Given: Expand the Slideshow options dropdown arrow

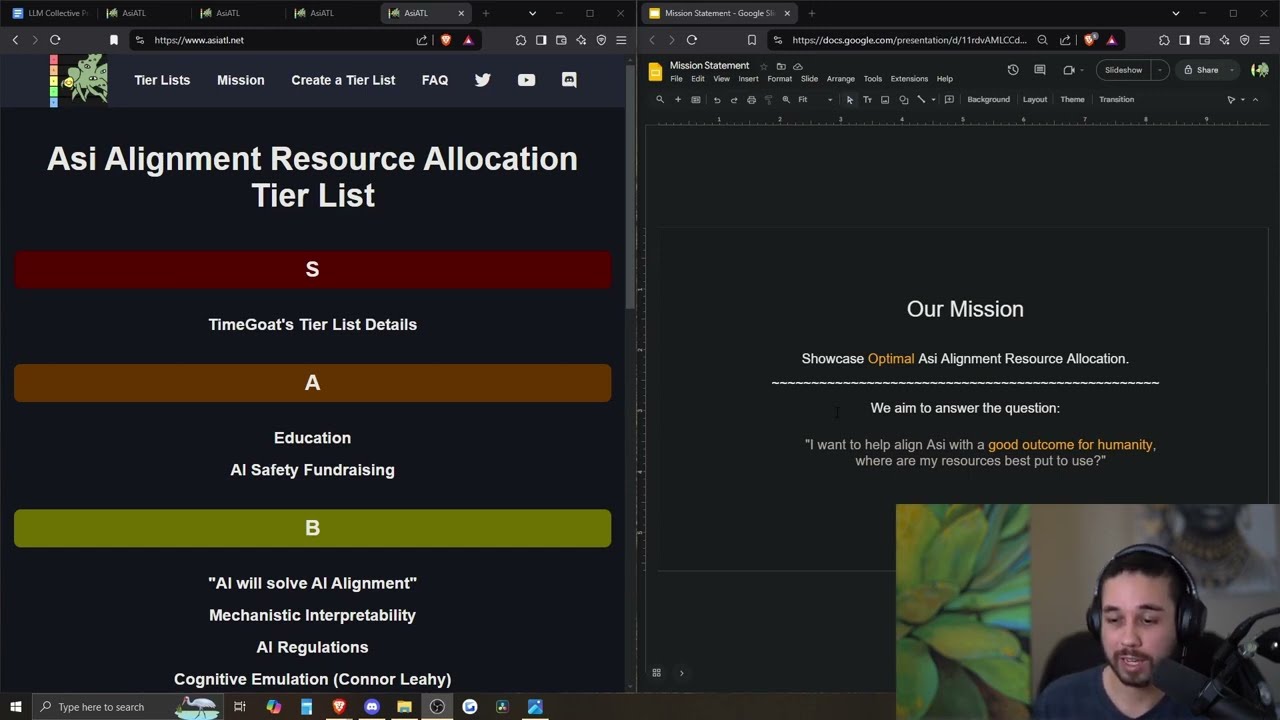Looking at the screenshot, I should click(x=1159, y=70).
